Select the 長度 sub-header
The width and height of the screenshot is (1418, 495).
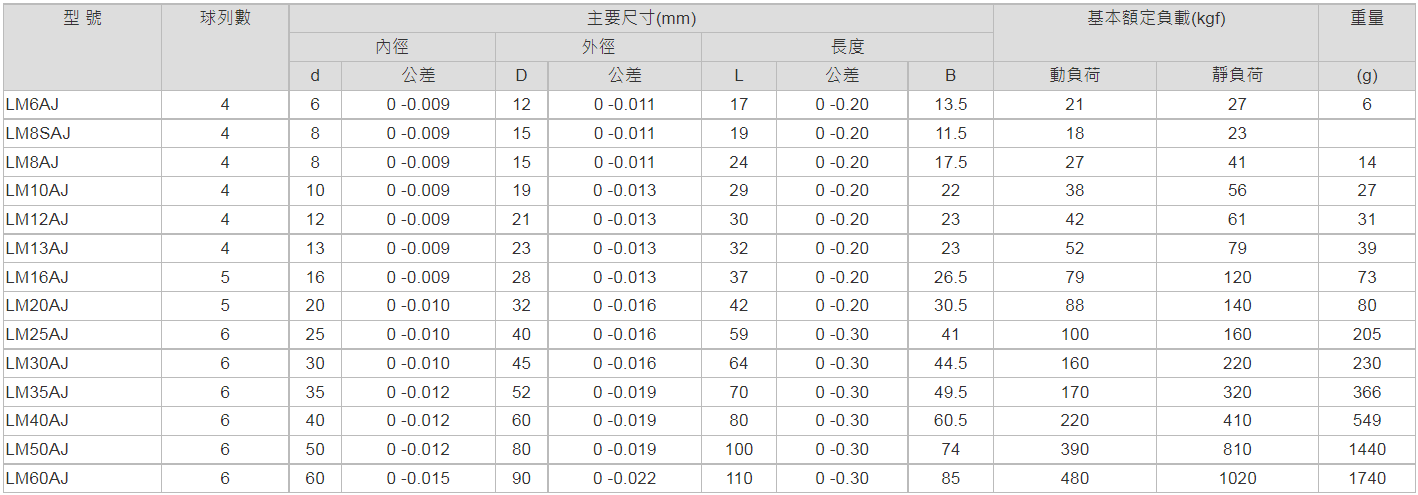tap(847, 47)
